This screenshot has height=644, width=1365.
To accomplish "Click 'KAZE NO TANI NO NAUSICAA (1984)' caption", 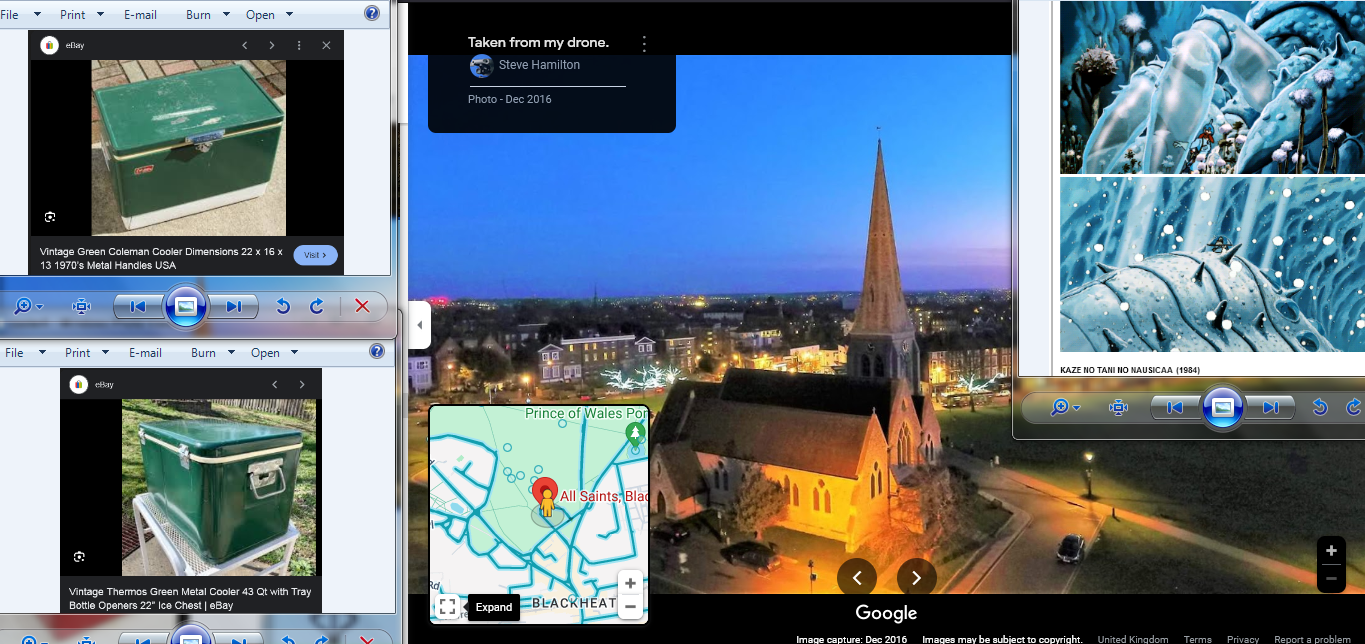I will [1130, 370].
